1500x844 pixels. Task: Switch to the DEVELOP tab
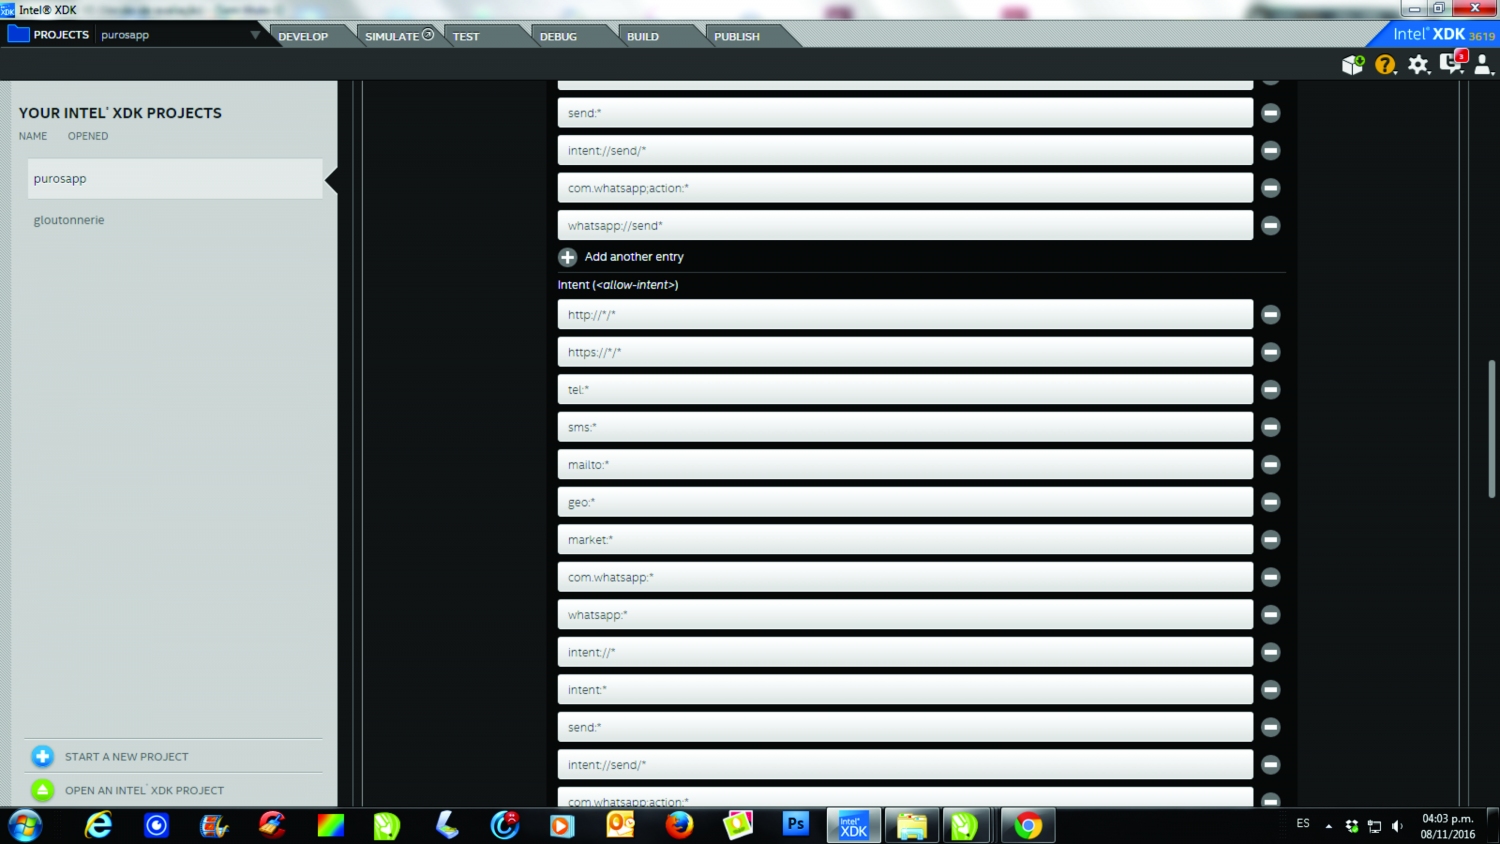303,36
